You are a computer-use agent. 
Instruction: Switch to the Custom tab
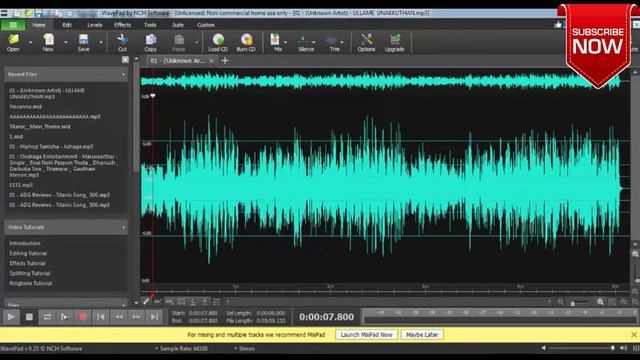point(206,25)
